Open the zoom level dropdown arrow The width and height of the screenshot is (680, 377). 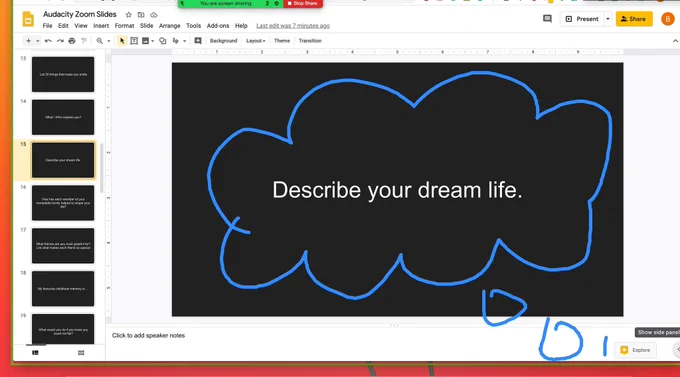coord(108,41)
